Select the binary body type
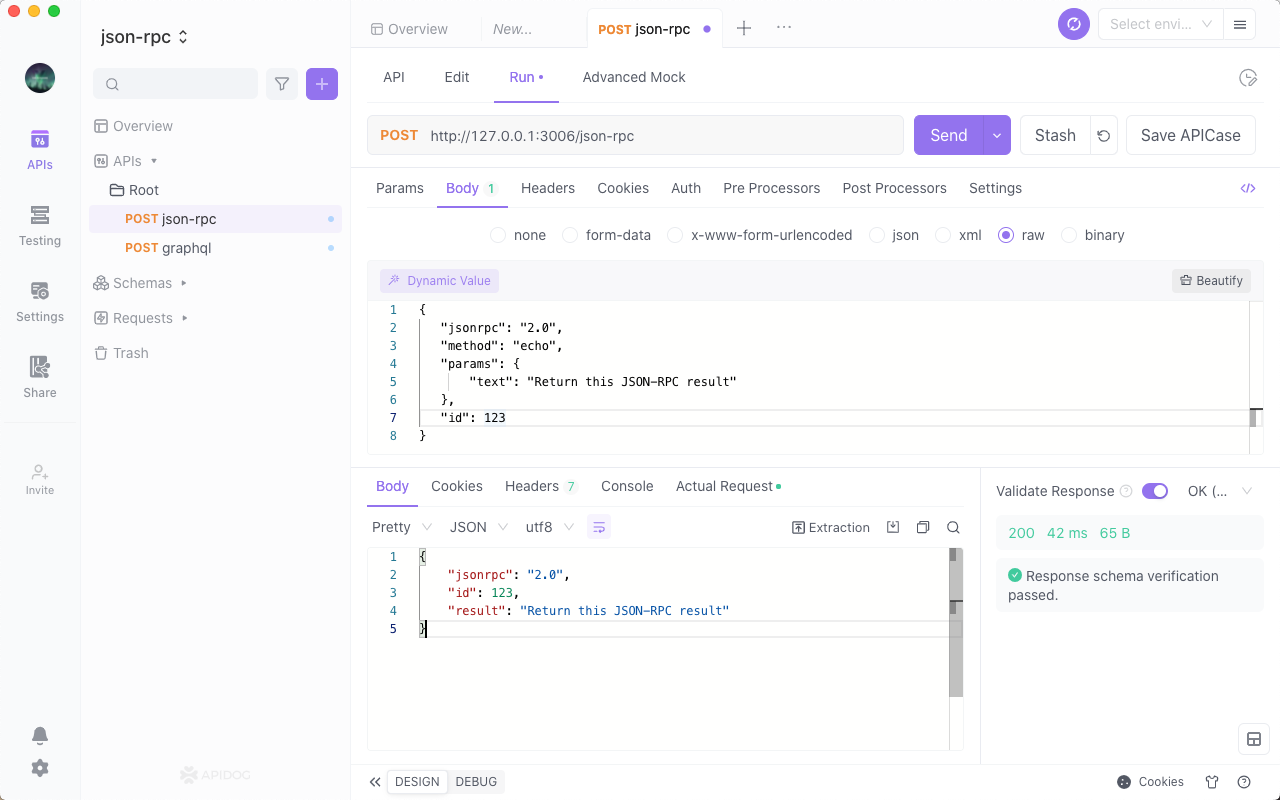This screenshot has height=800, width=1280. (1069, 235)
